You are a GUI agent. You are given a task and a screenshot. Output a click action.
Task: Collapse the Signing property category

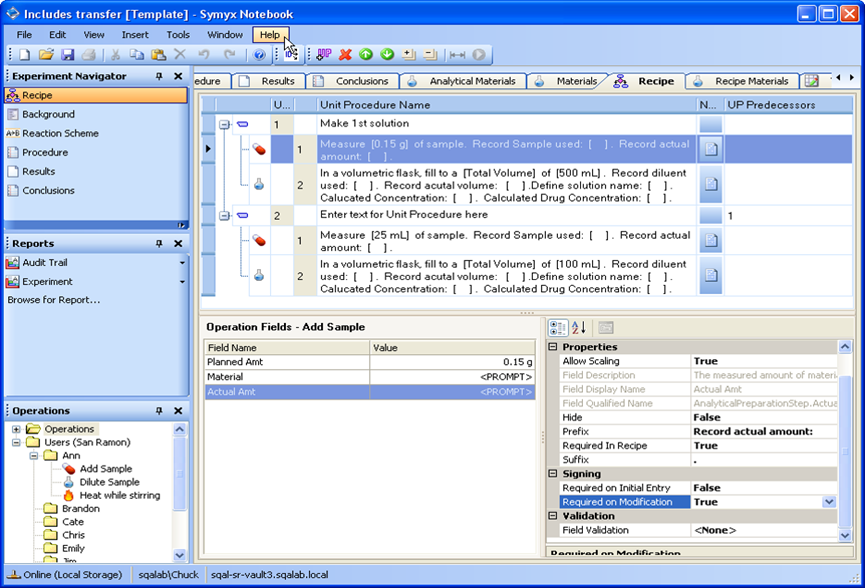[x=553, y=474]
